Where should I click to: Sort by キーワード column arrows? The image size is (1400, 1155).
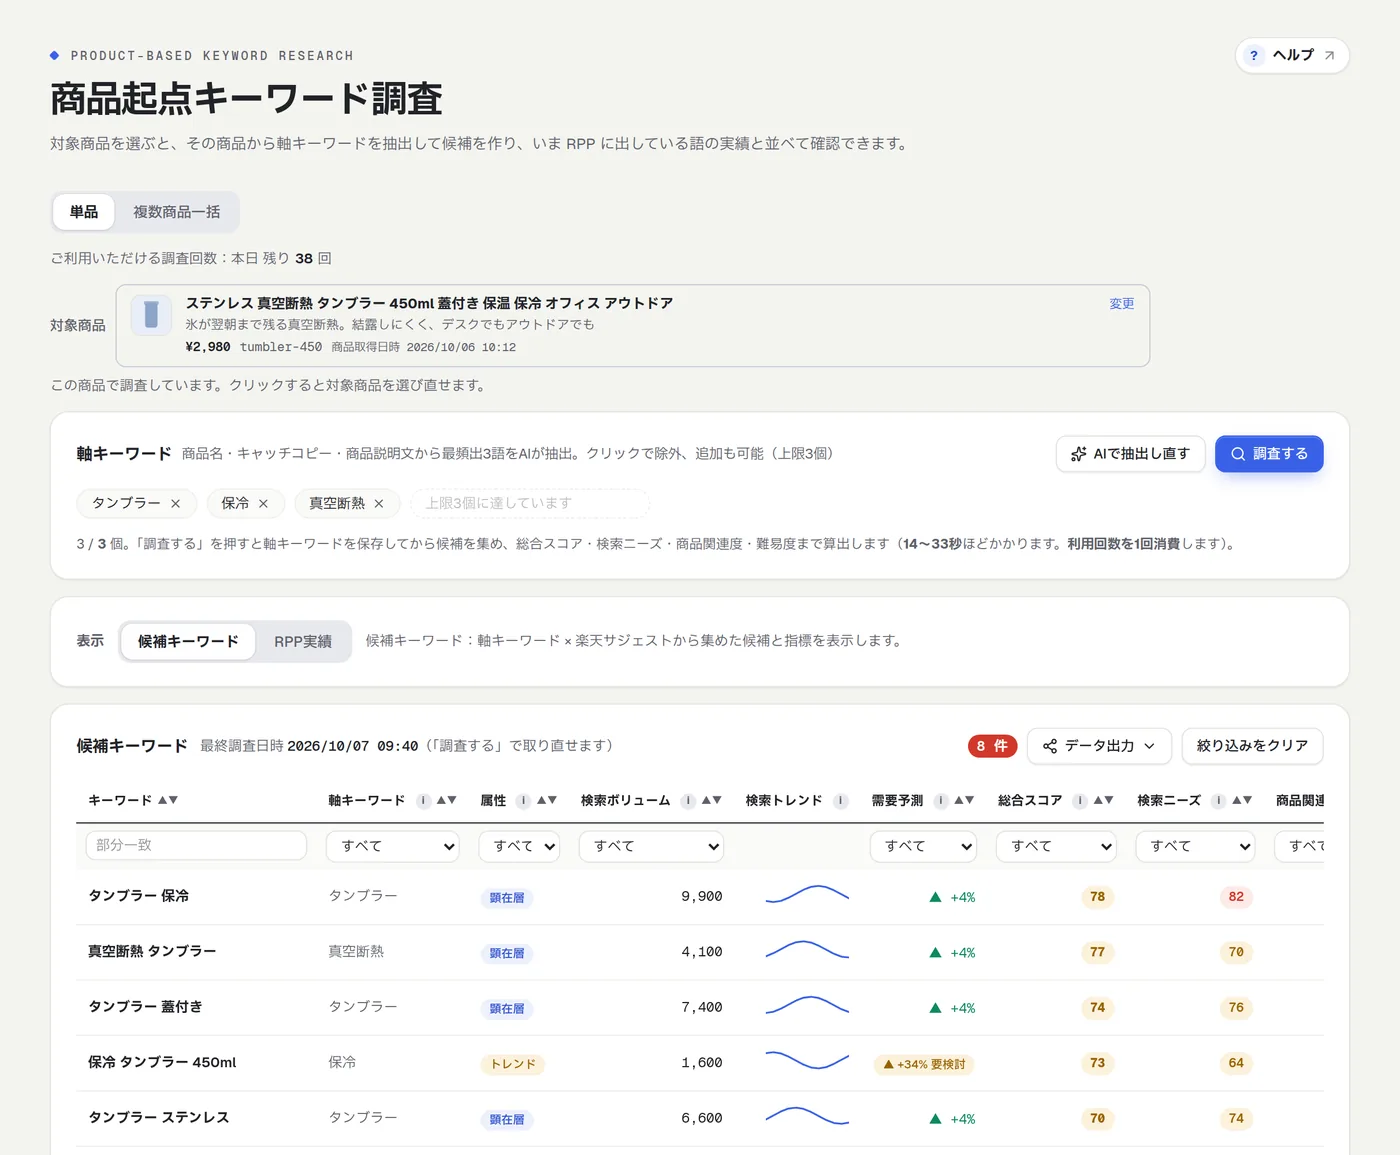168,800
